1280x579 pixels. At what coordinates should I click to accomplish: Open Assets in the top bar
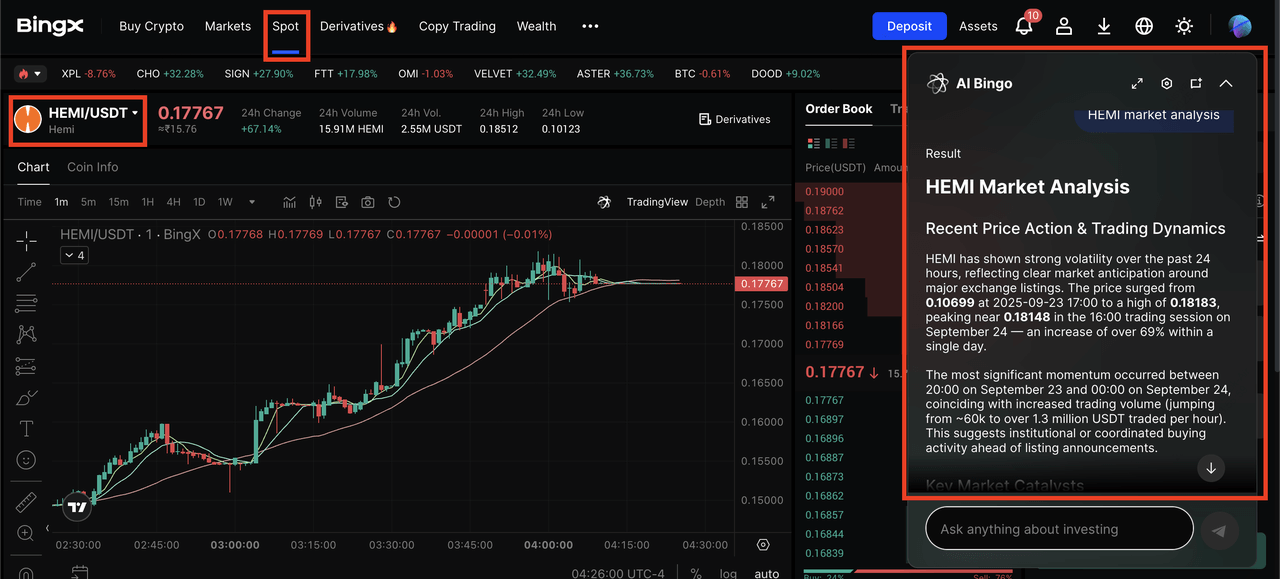(978, 26)
